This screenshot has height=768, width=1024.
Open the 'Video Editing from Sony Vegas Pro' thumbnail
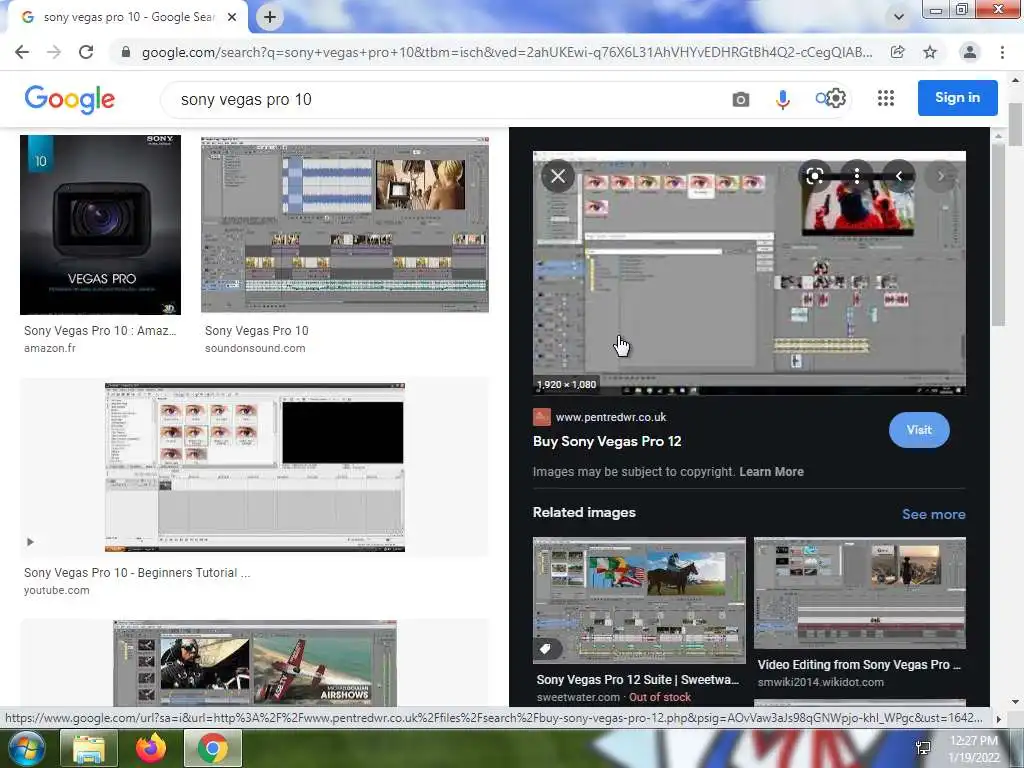[x=859, y=593]
